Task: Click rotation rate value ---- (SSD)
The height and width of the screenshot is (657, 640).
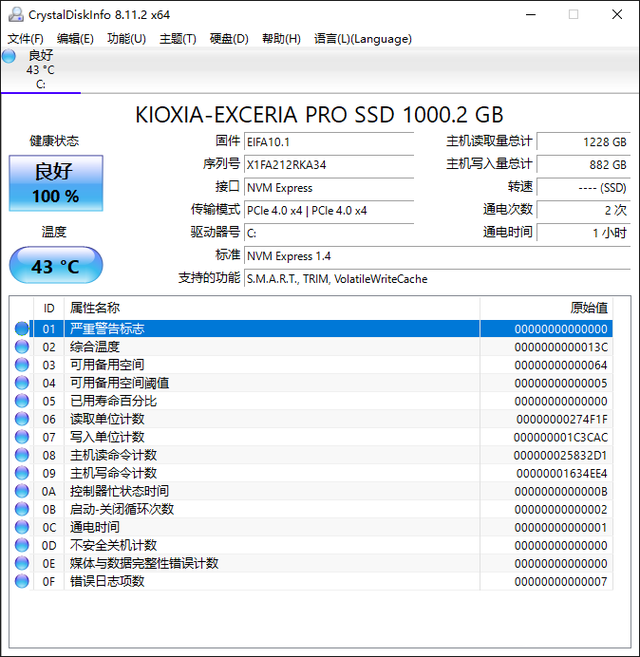Action: click(x=584, y=187)
